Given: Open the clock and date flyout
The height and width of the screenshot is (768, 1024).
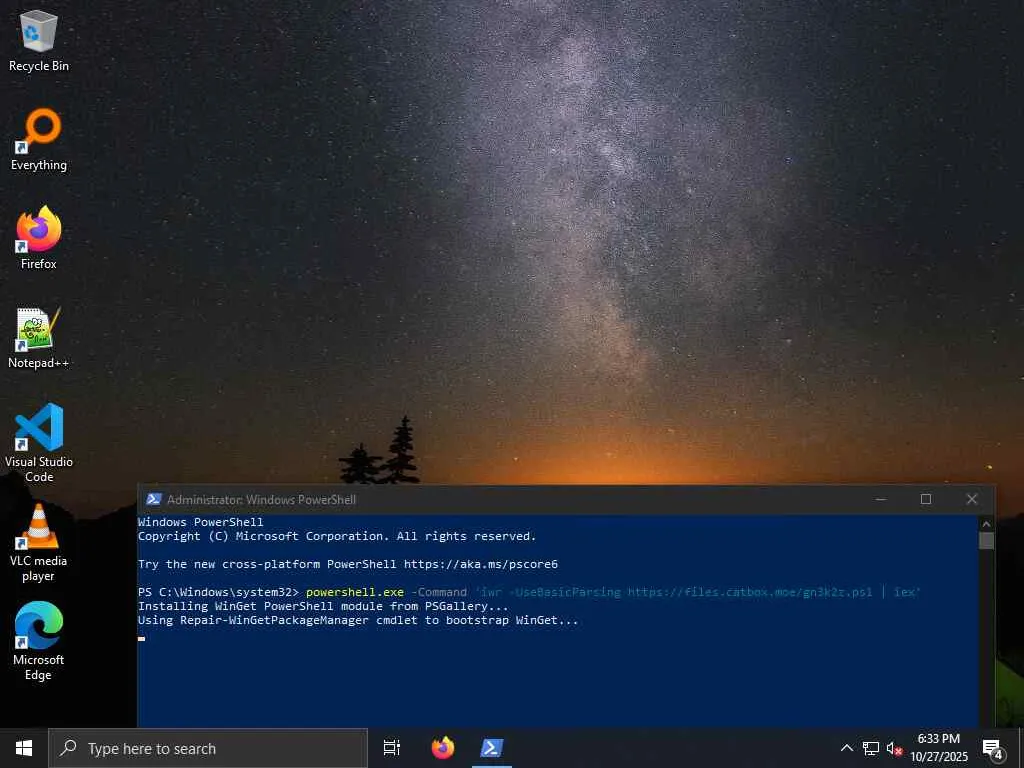Looking at the screenshot, I should click(939, 748).
